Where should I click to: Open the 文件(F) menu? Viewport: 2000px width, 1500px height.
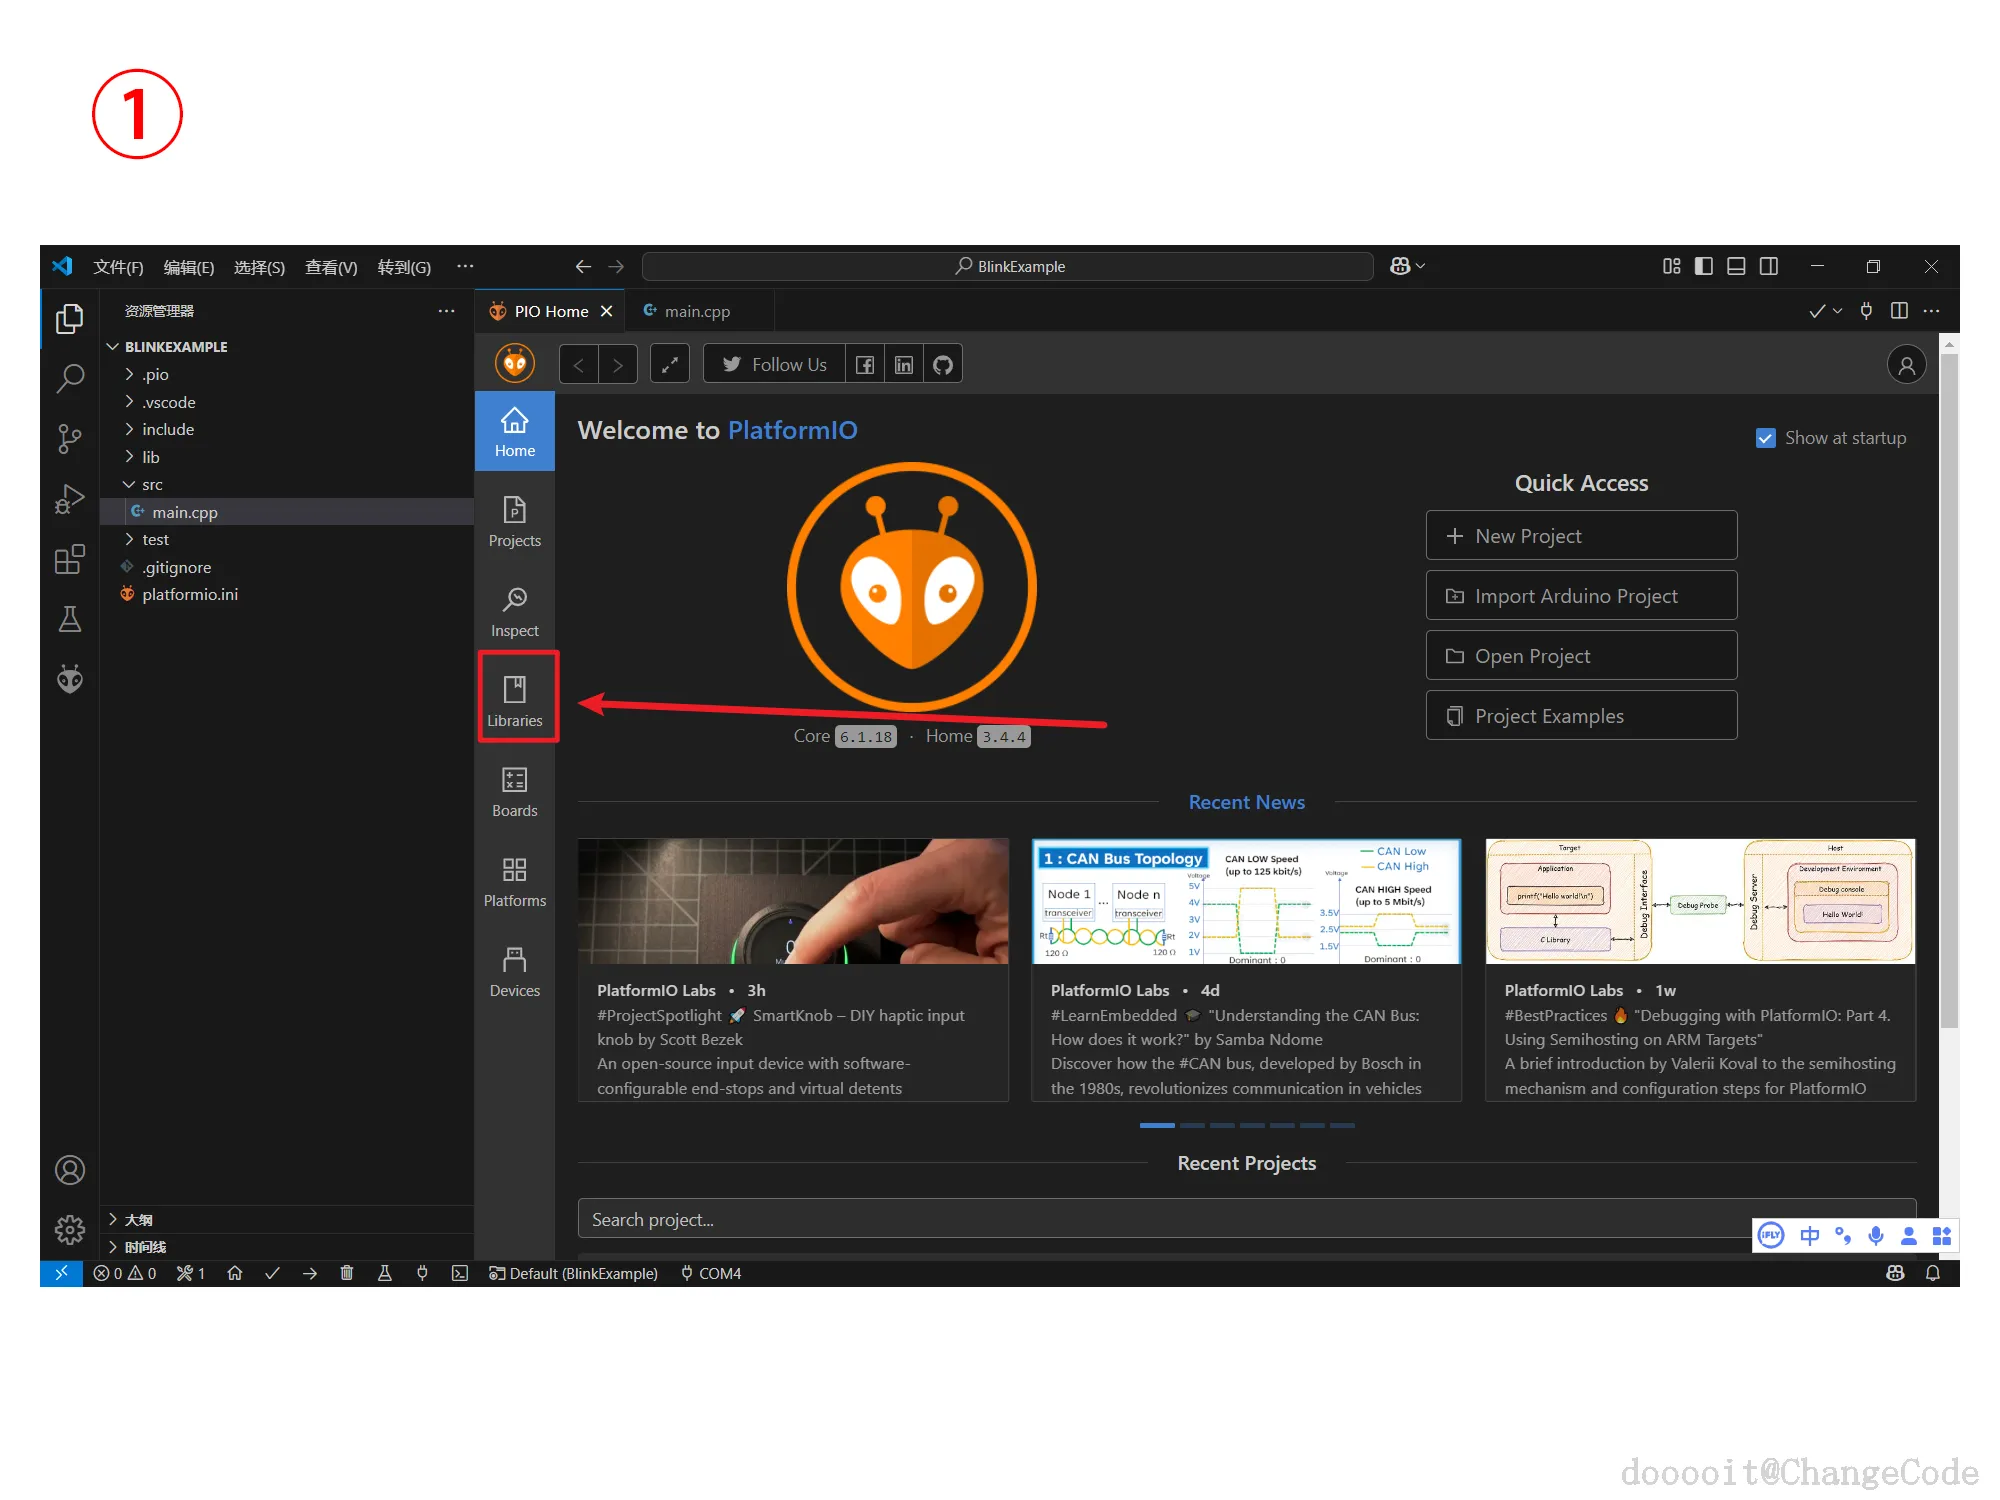[117, 267]
